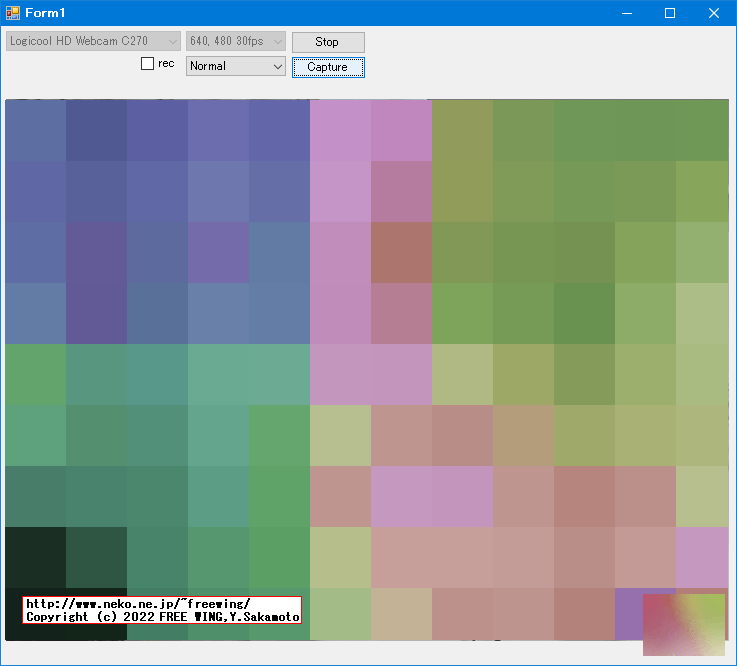Viewport: 737px width, 666px height.
Task: Click the Form1 title bar text
Action: [x=46, y=13]
